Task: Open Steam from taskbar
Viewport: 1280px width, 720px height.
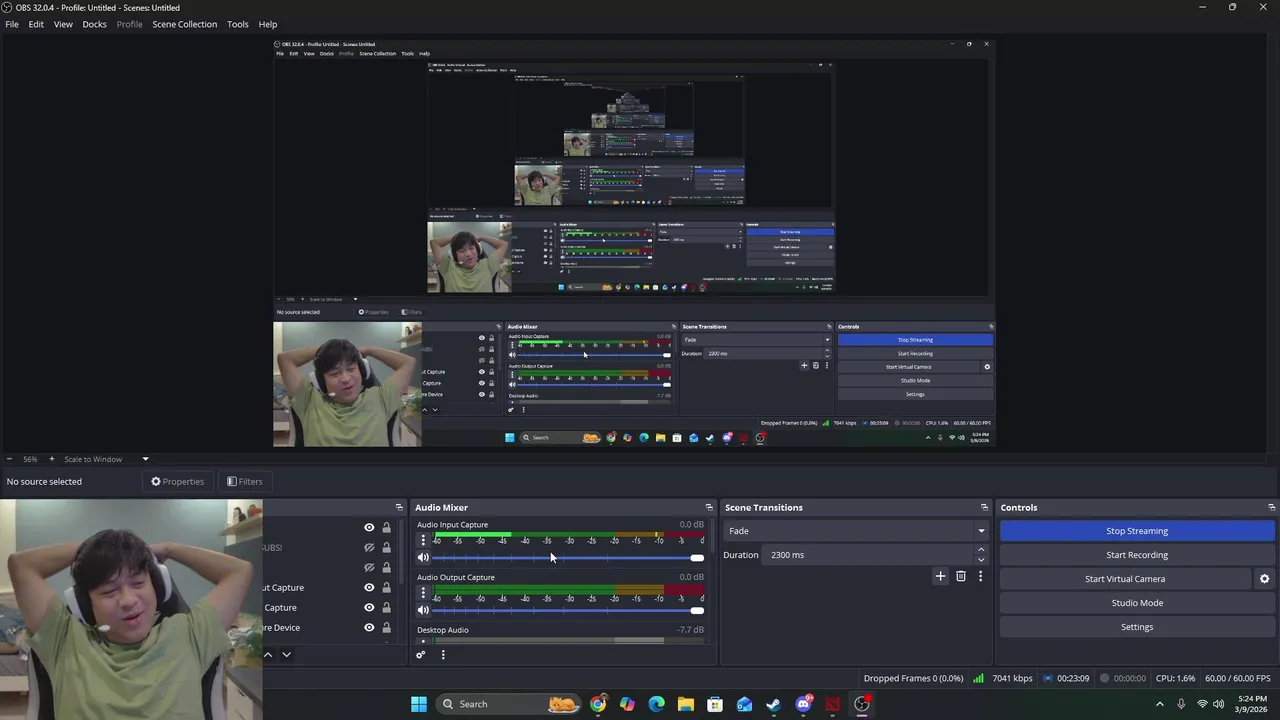Action: pos(774,704)
